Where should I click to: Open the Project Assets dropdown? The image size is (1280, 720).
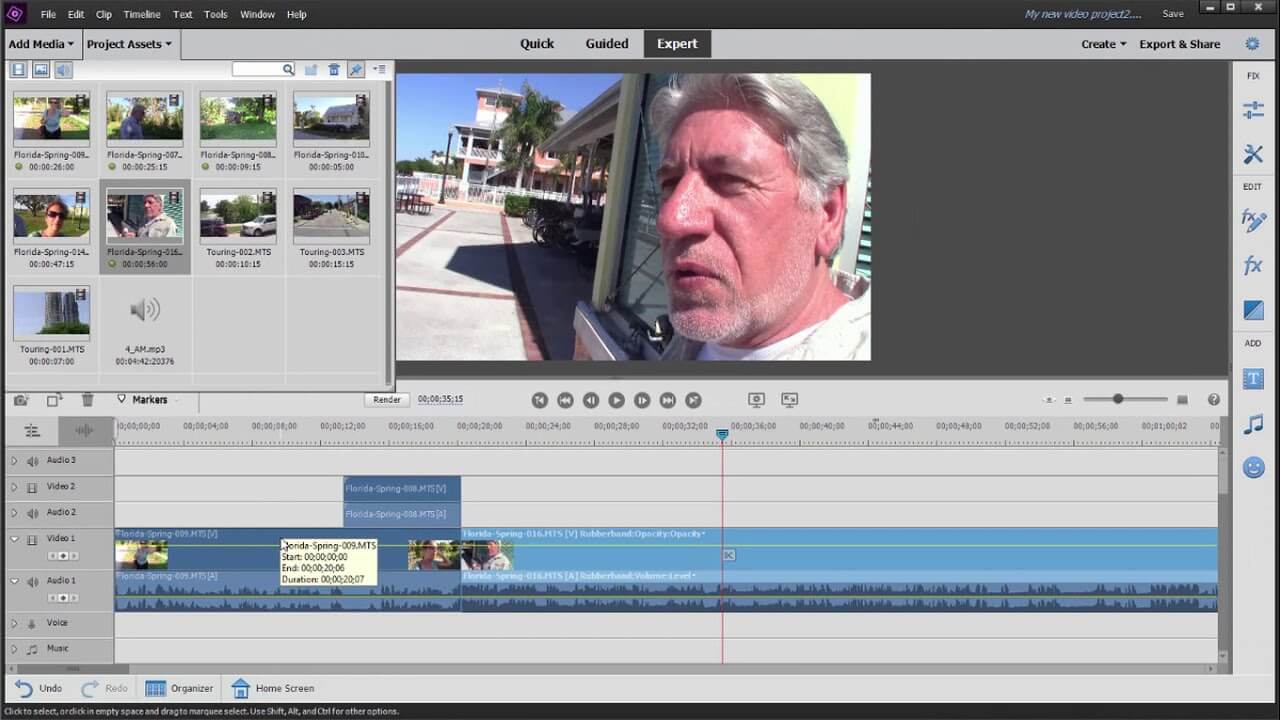click(127, 44)
